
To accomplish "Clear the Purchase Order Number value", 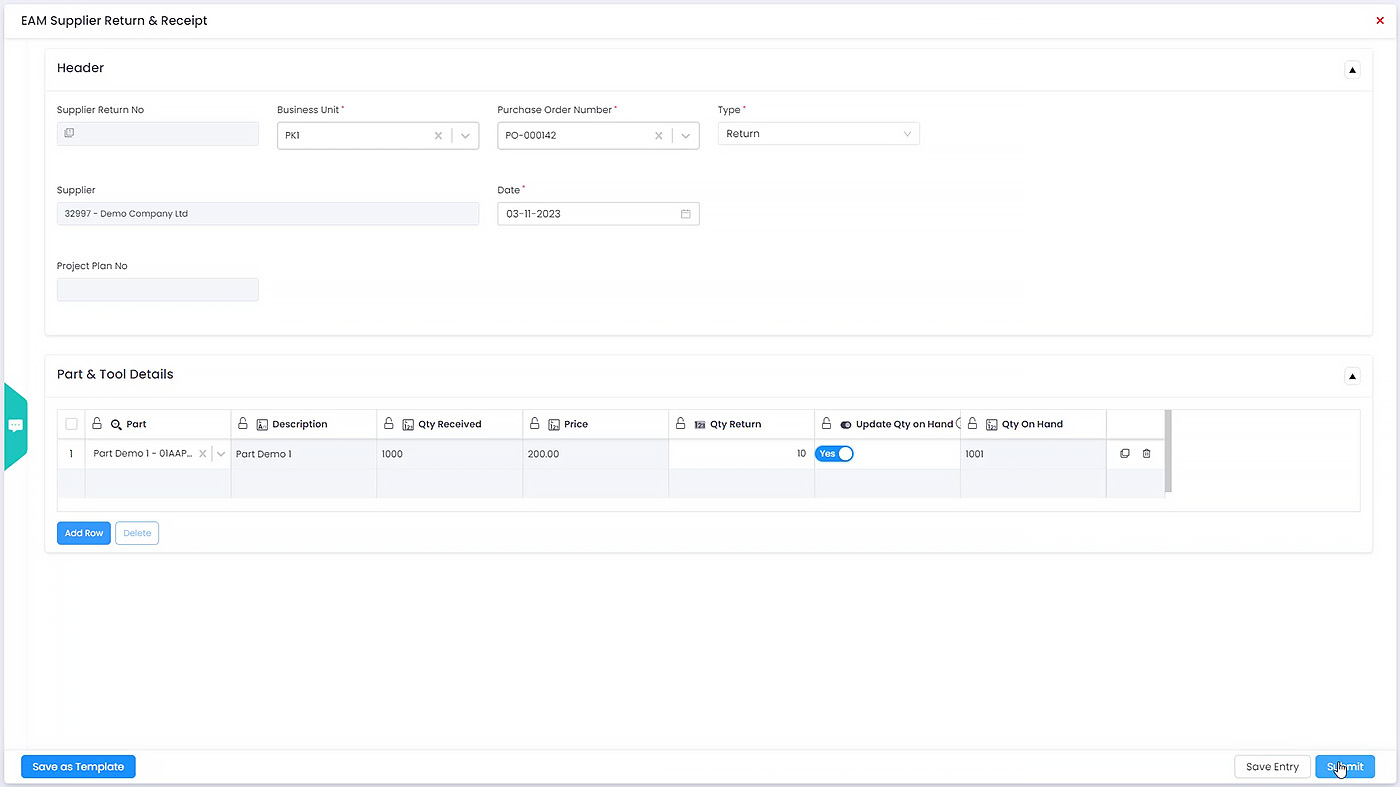I will tap(658, 135).
